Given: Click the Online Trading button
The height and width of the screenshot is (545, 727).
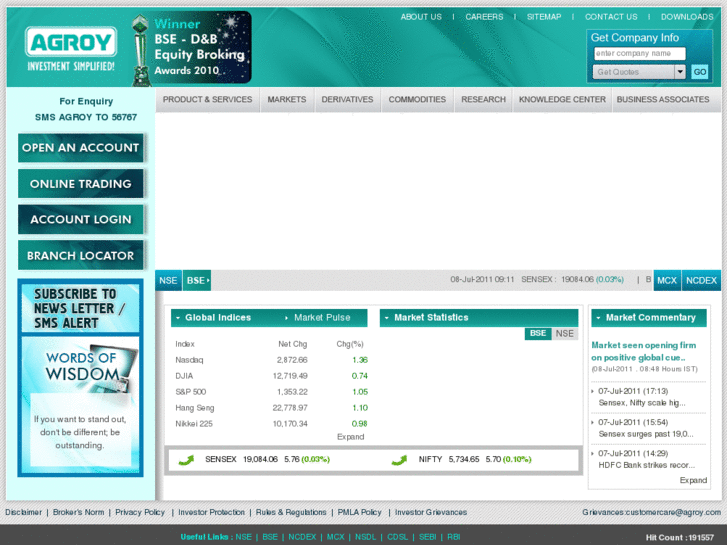Looking at the screenshot, I should pos(81,184).
